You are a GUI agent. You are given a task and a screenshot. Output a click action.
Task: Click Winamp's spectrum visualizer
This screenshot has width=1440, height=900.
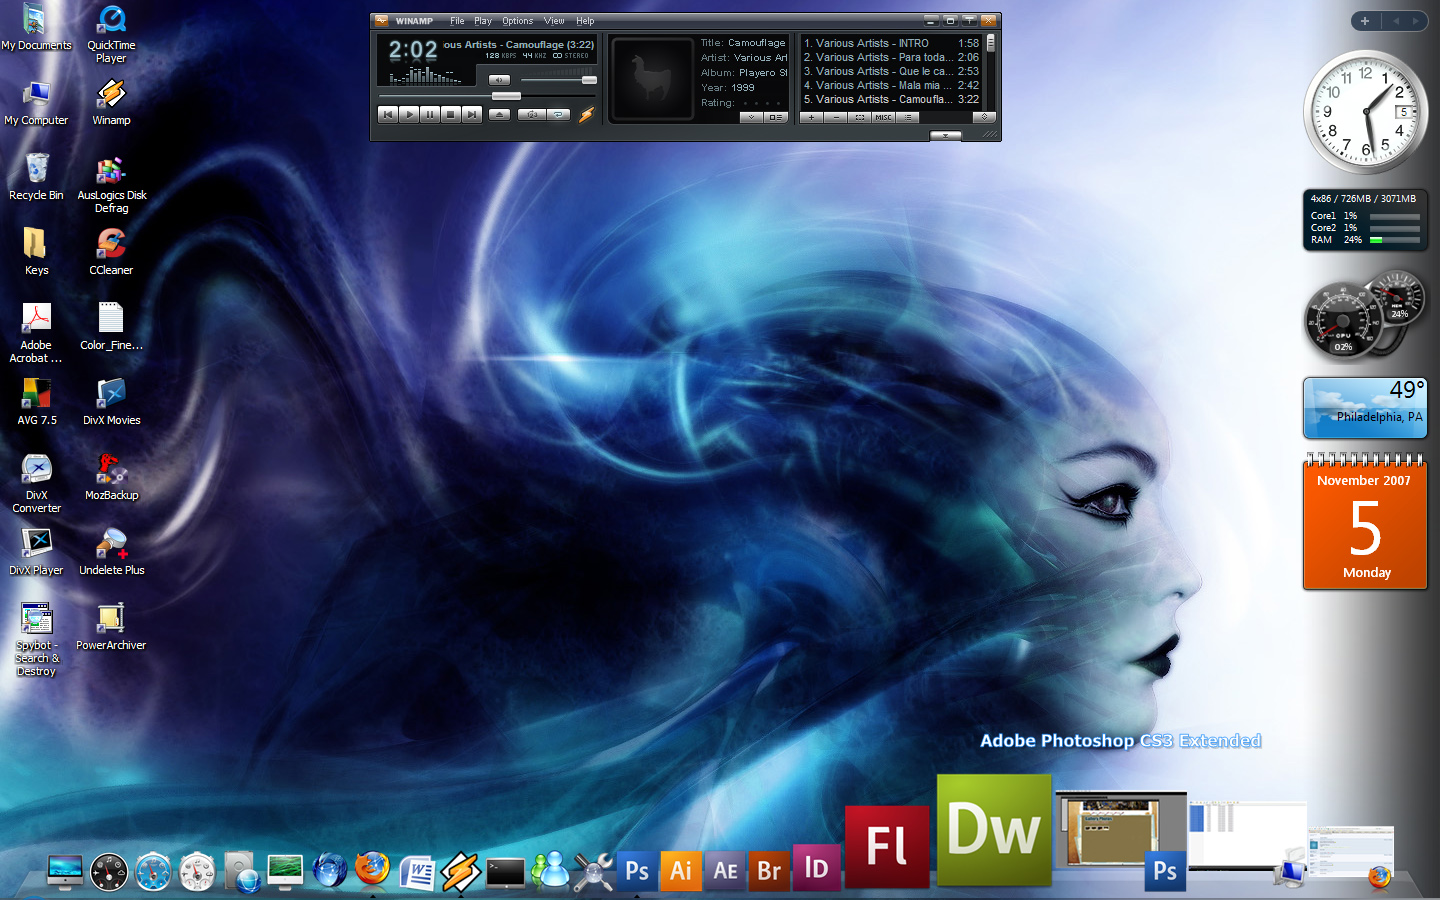[426, 76]
